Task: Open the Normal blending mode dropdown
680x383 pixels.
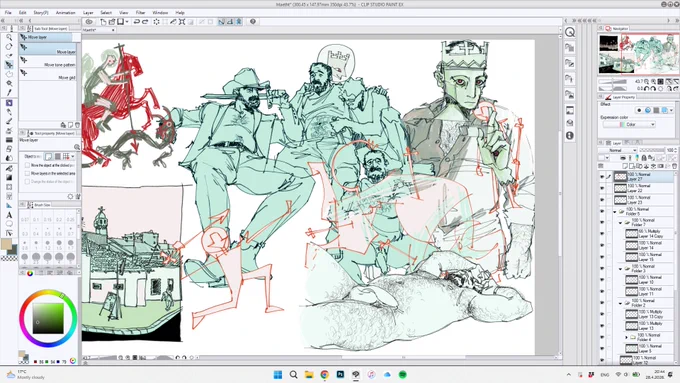Action: click(618, 150)
